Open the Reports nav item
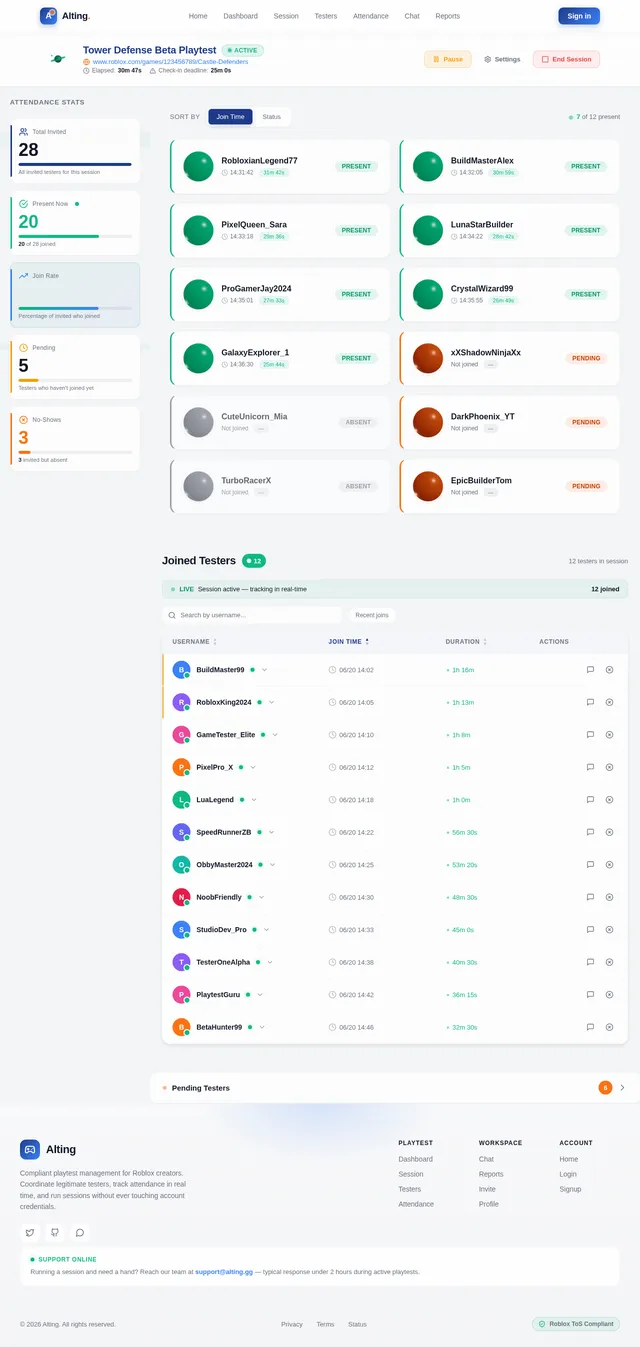 (448, 16)
